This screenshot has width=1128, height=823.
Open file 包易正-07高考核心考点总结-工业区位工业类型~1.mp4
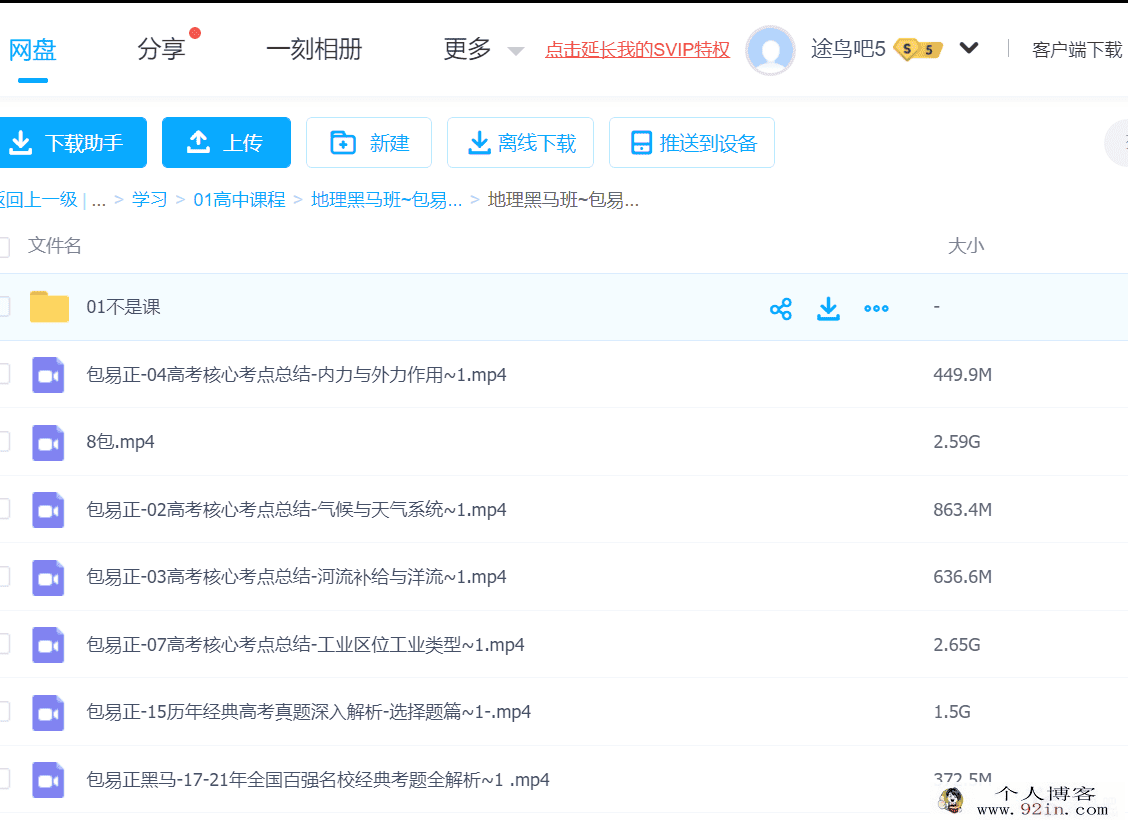coord(306,645)
